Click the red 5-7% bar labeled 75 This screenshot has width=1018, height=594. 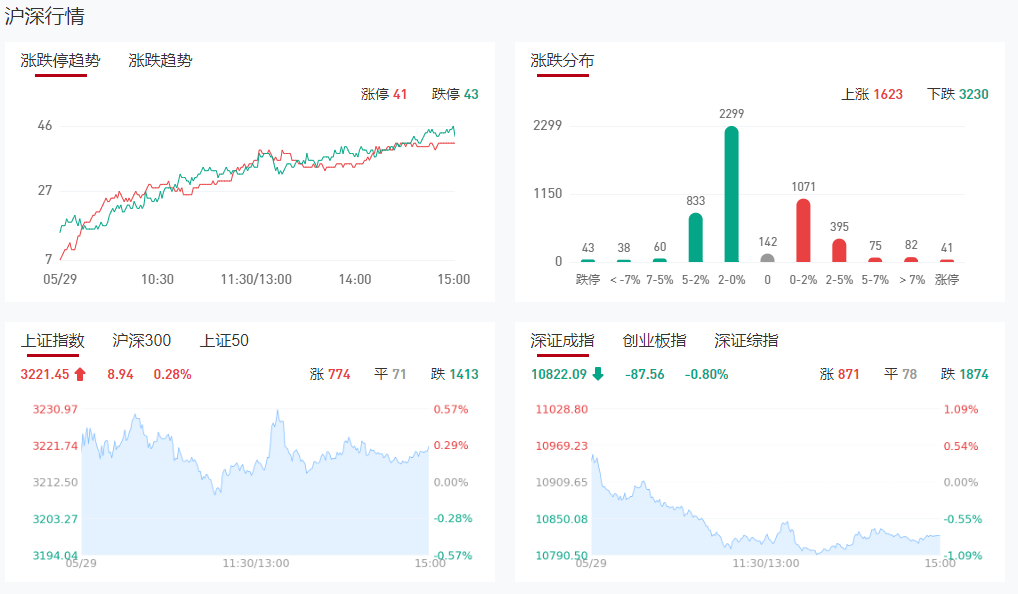pos(875,260)
